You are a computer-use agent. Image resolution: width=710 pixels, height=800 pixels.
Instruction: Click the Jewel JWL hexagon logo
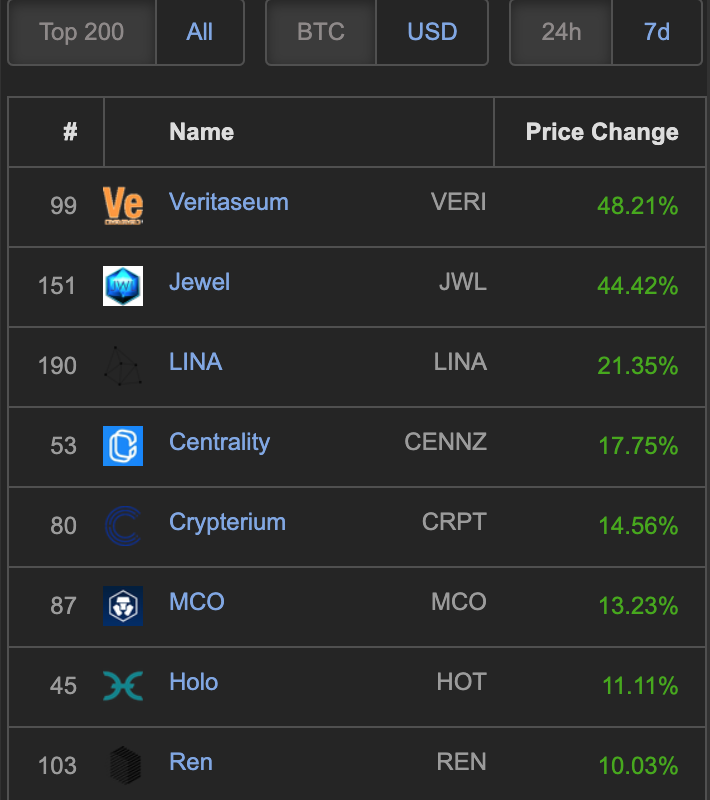click(123, 286)
